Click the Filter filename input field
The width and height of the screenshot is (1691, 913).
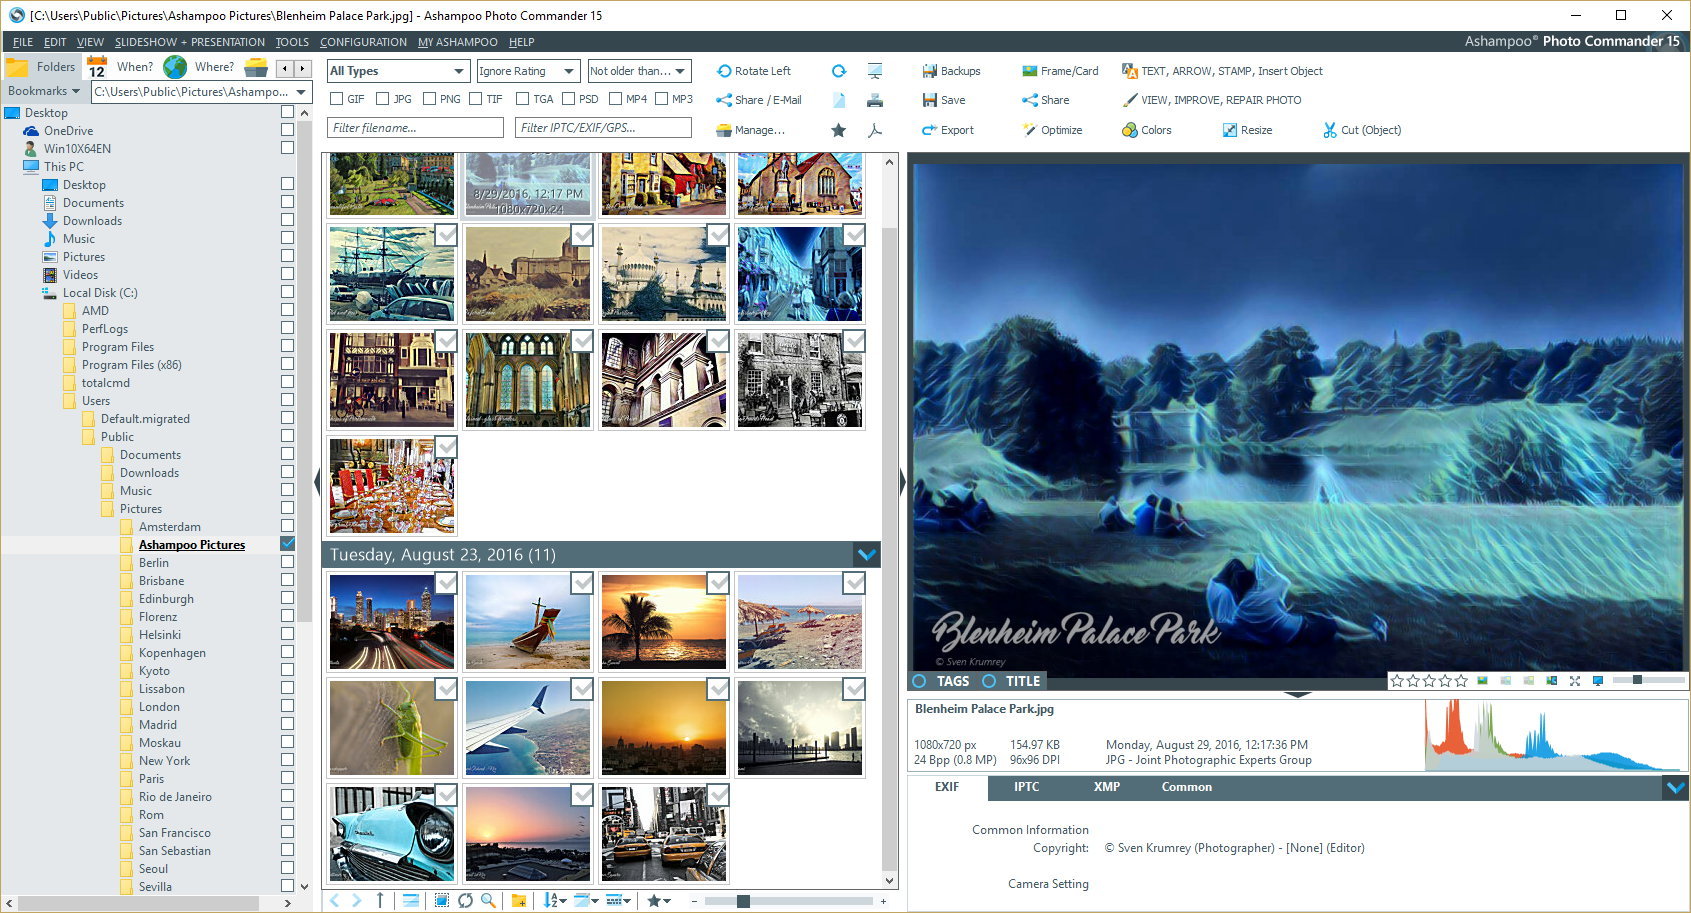[x=415, y=128]
